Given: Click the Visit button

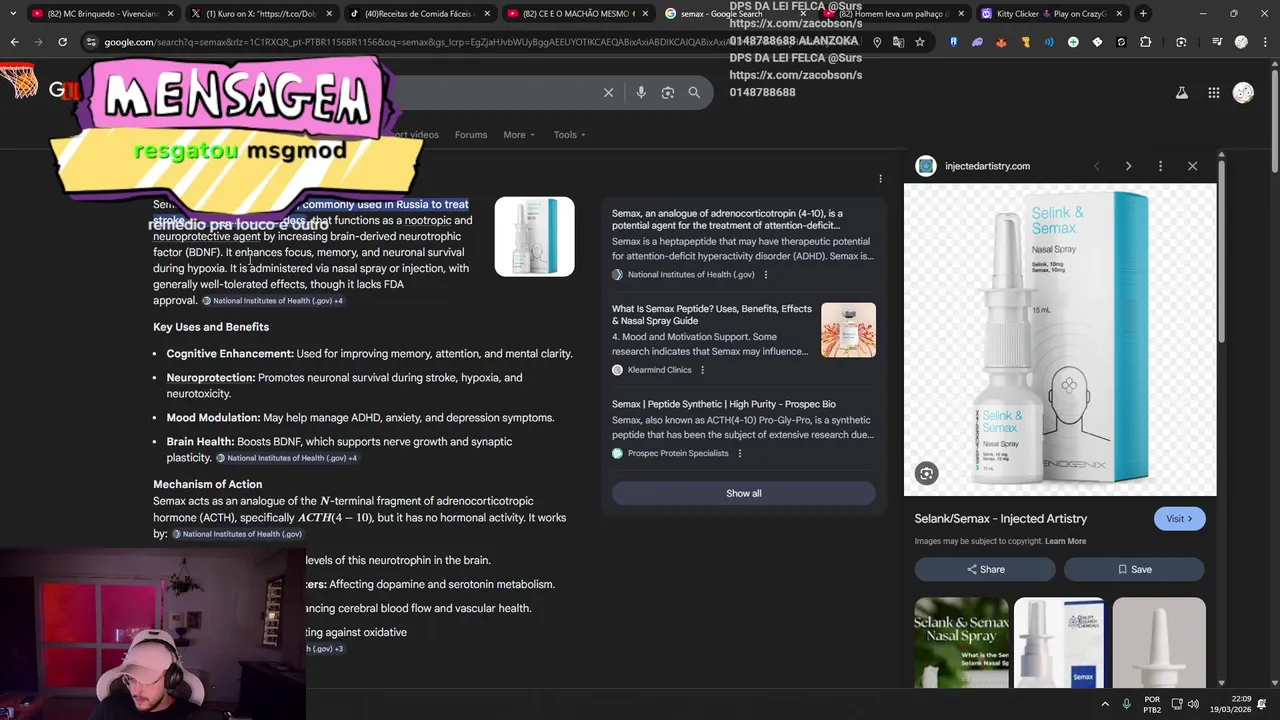Looking at the screenshot, I should point(1179,518).
